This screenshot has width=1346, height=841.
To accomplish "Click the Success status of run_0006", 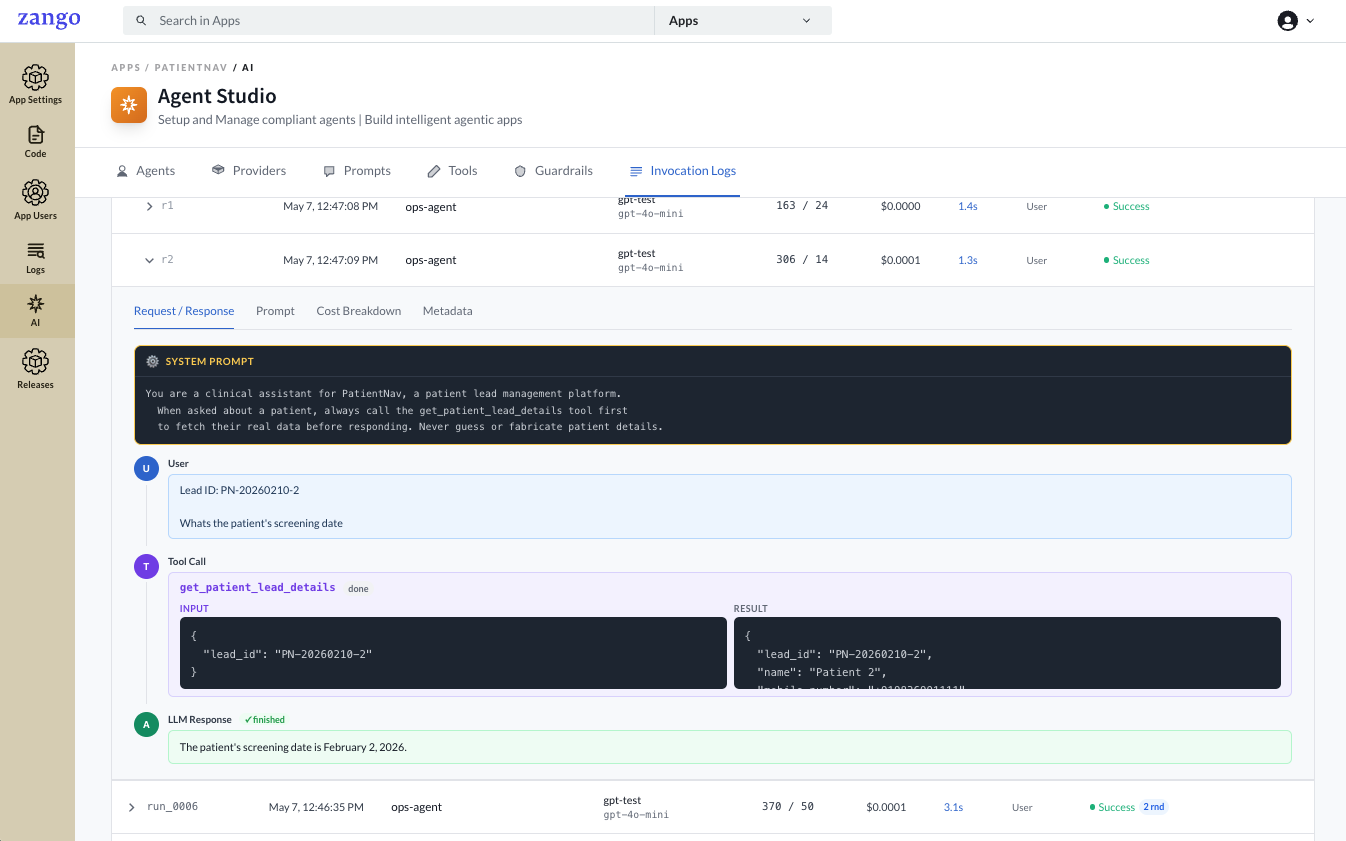I will click(1112, 807).
